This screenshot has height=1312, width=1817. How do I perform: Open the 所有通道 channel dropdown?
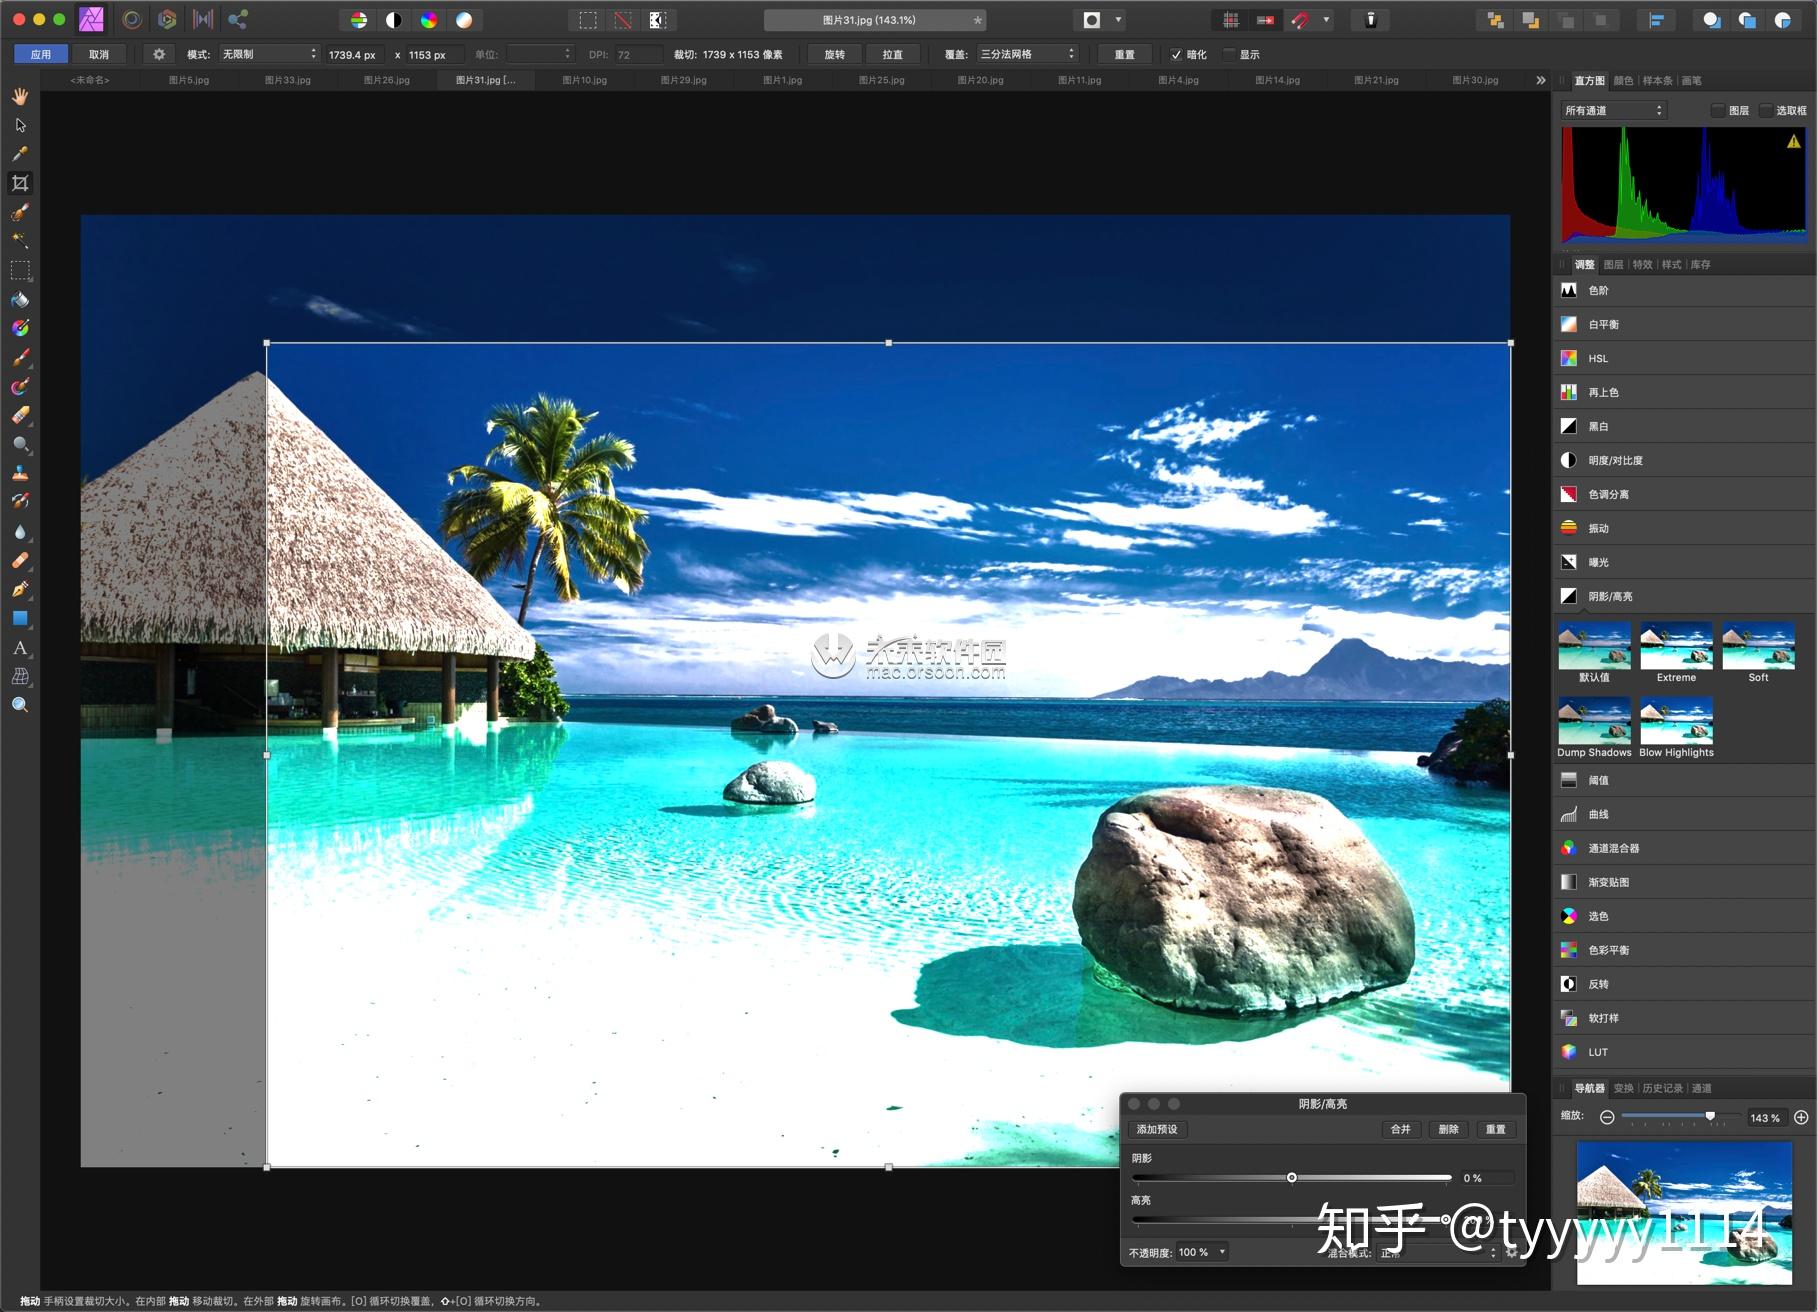coord(1611,110)
